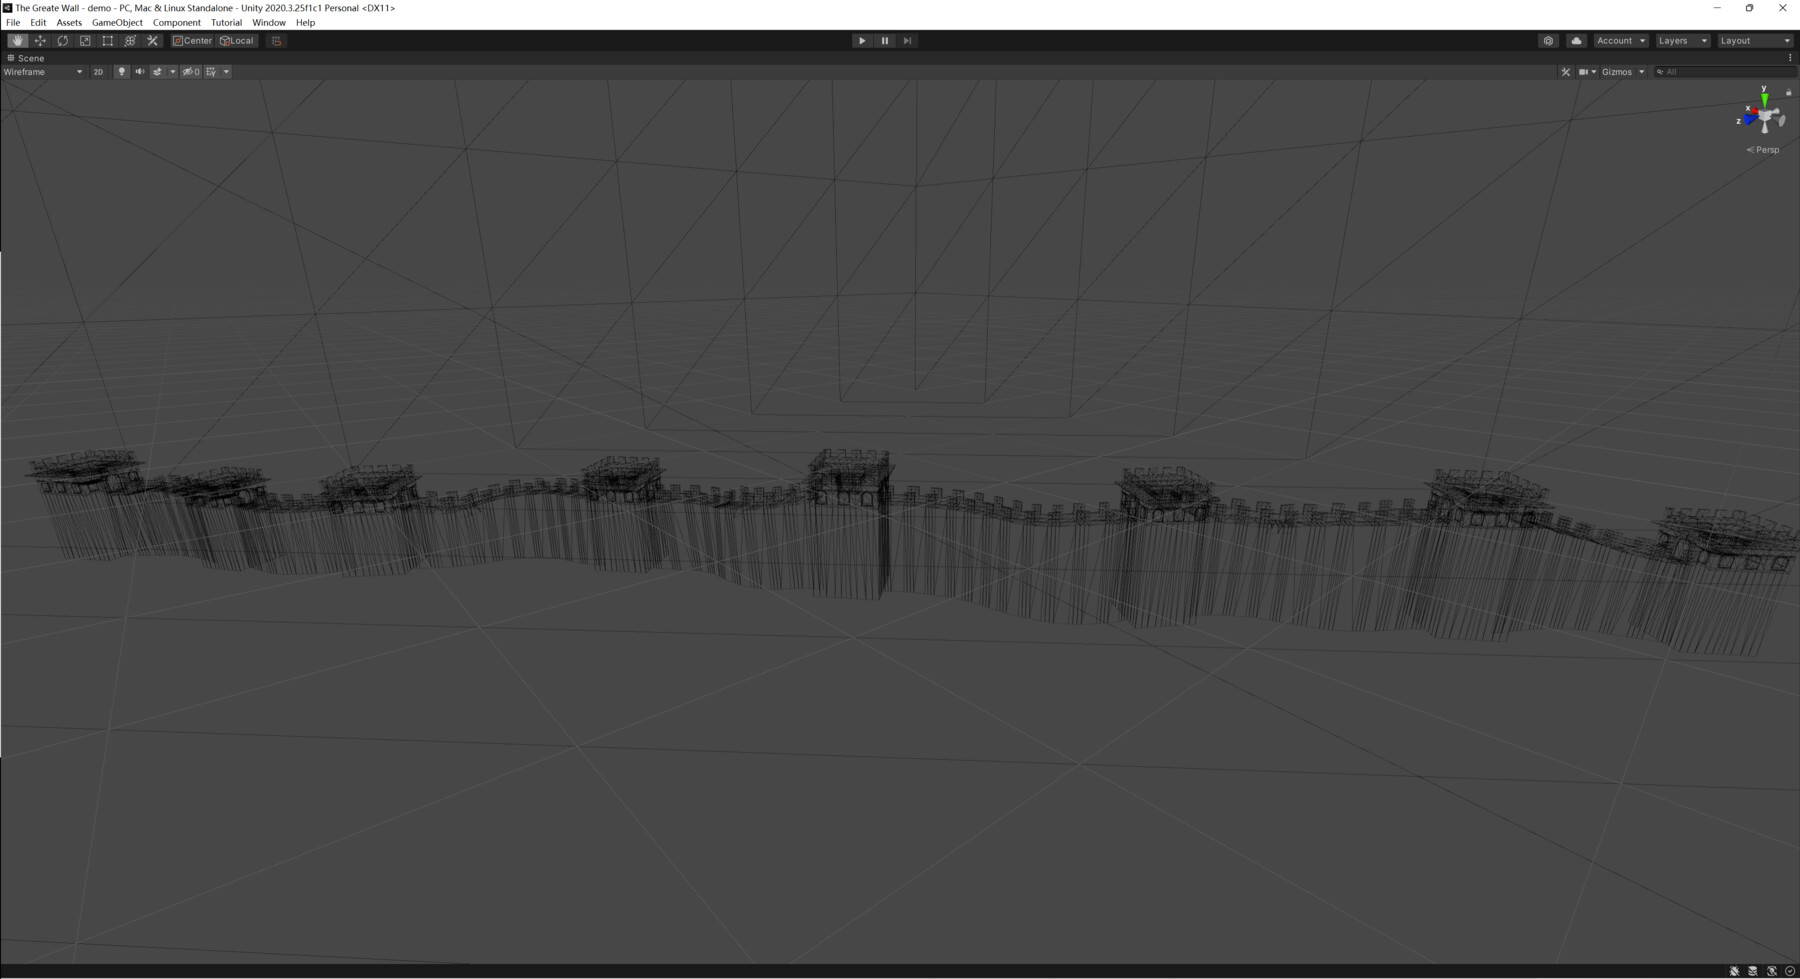The image size is (1800, 979).
Task: Open the Help menu
Action: click(305, 22)
